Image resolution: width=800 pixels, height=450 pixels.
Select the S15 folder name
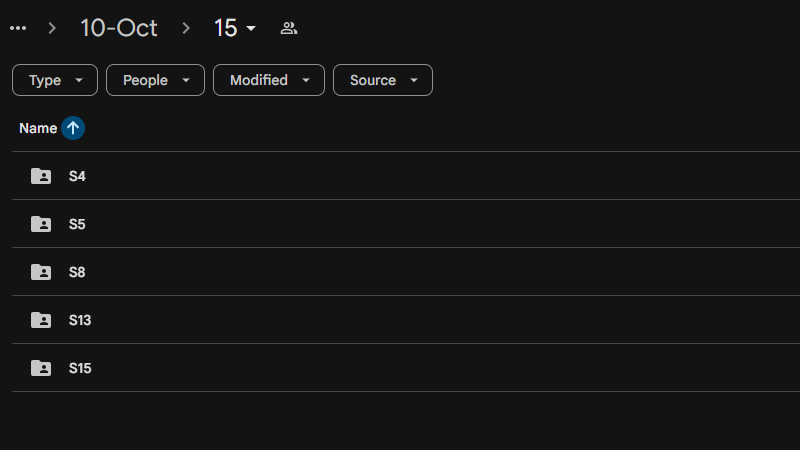point(80,368)
